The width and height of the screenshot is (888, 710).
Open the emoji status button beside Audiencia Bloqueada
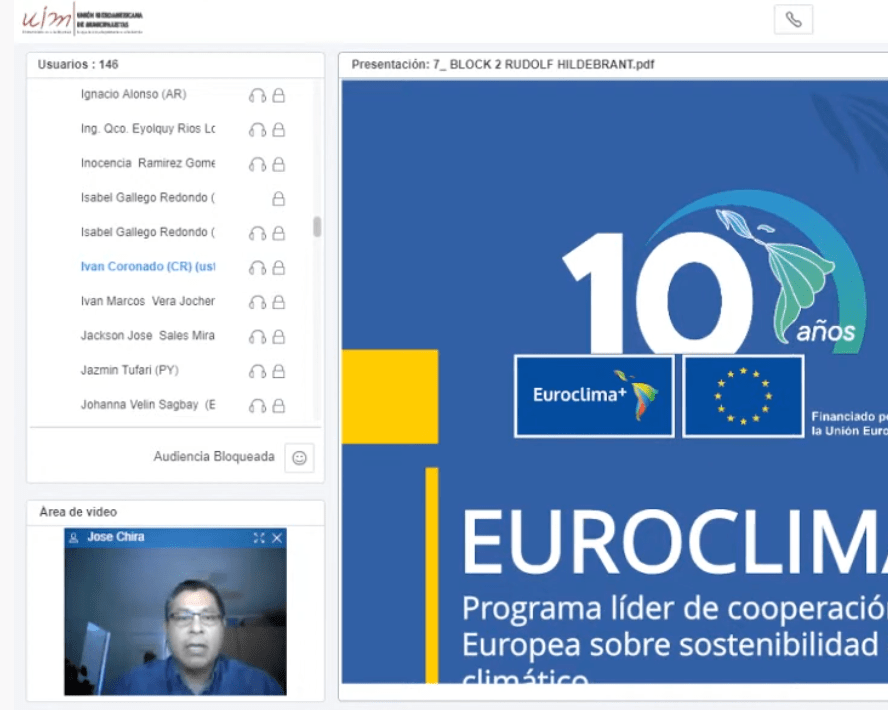pos(299,457)
